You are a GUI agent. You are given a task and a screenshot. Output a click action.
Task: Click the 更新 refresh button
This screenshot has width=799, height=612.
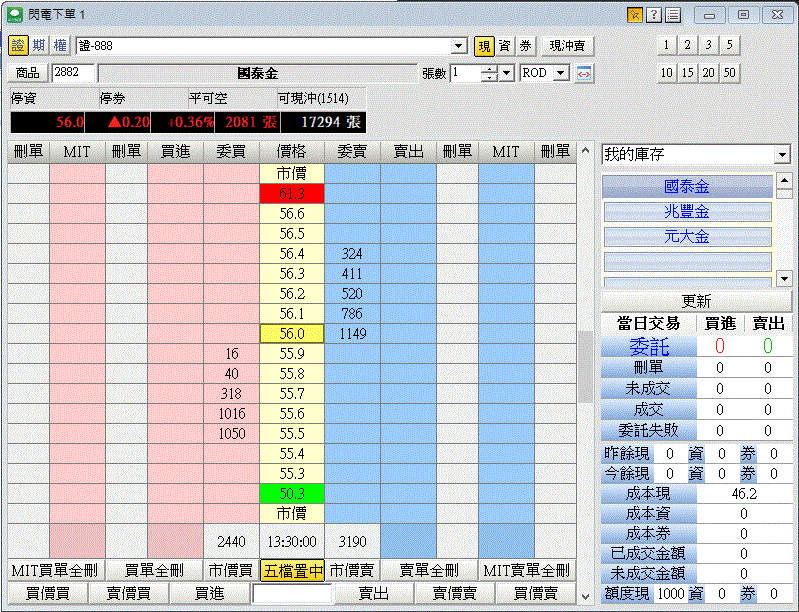[x=696, y=301]
